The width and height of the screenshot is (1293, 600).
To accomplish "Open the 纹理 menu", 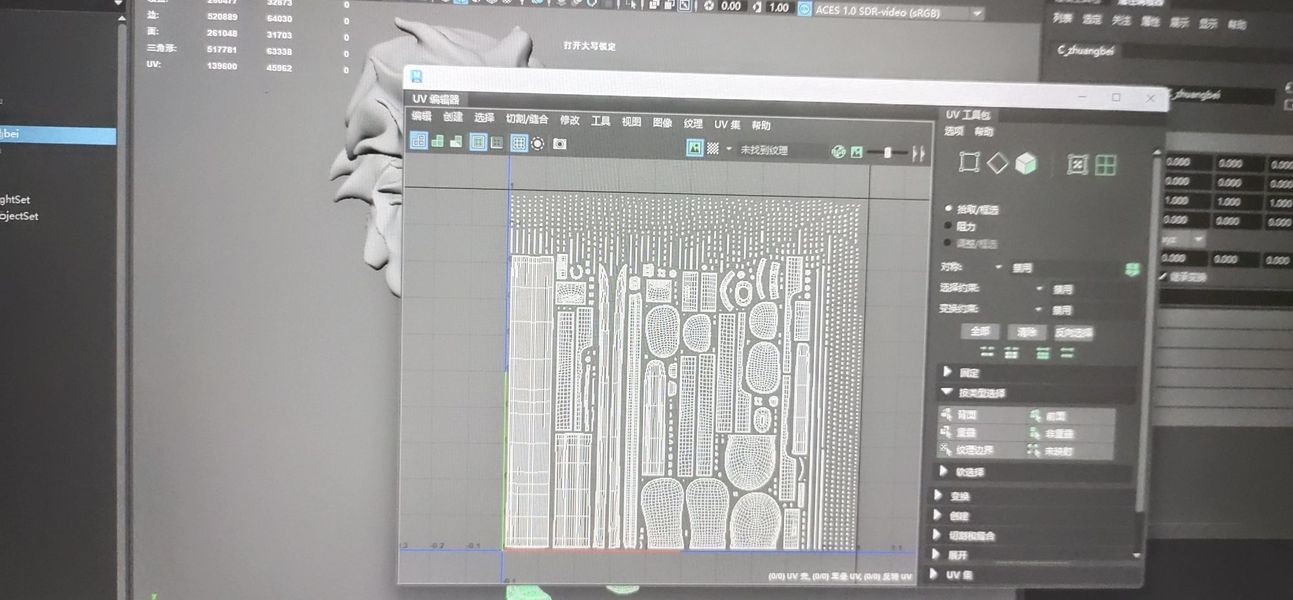I will point(693,124).
